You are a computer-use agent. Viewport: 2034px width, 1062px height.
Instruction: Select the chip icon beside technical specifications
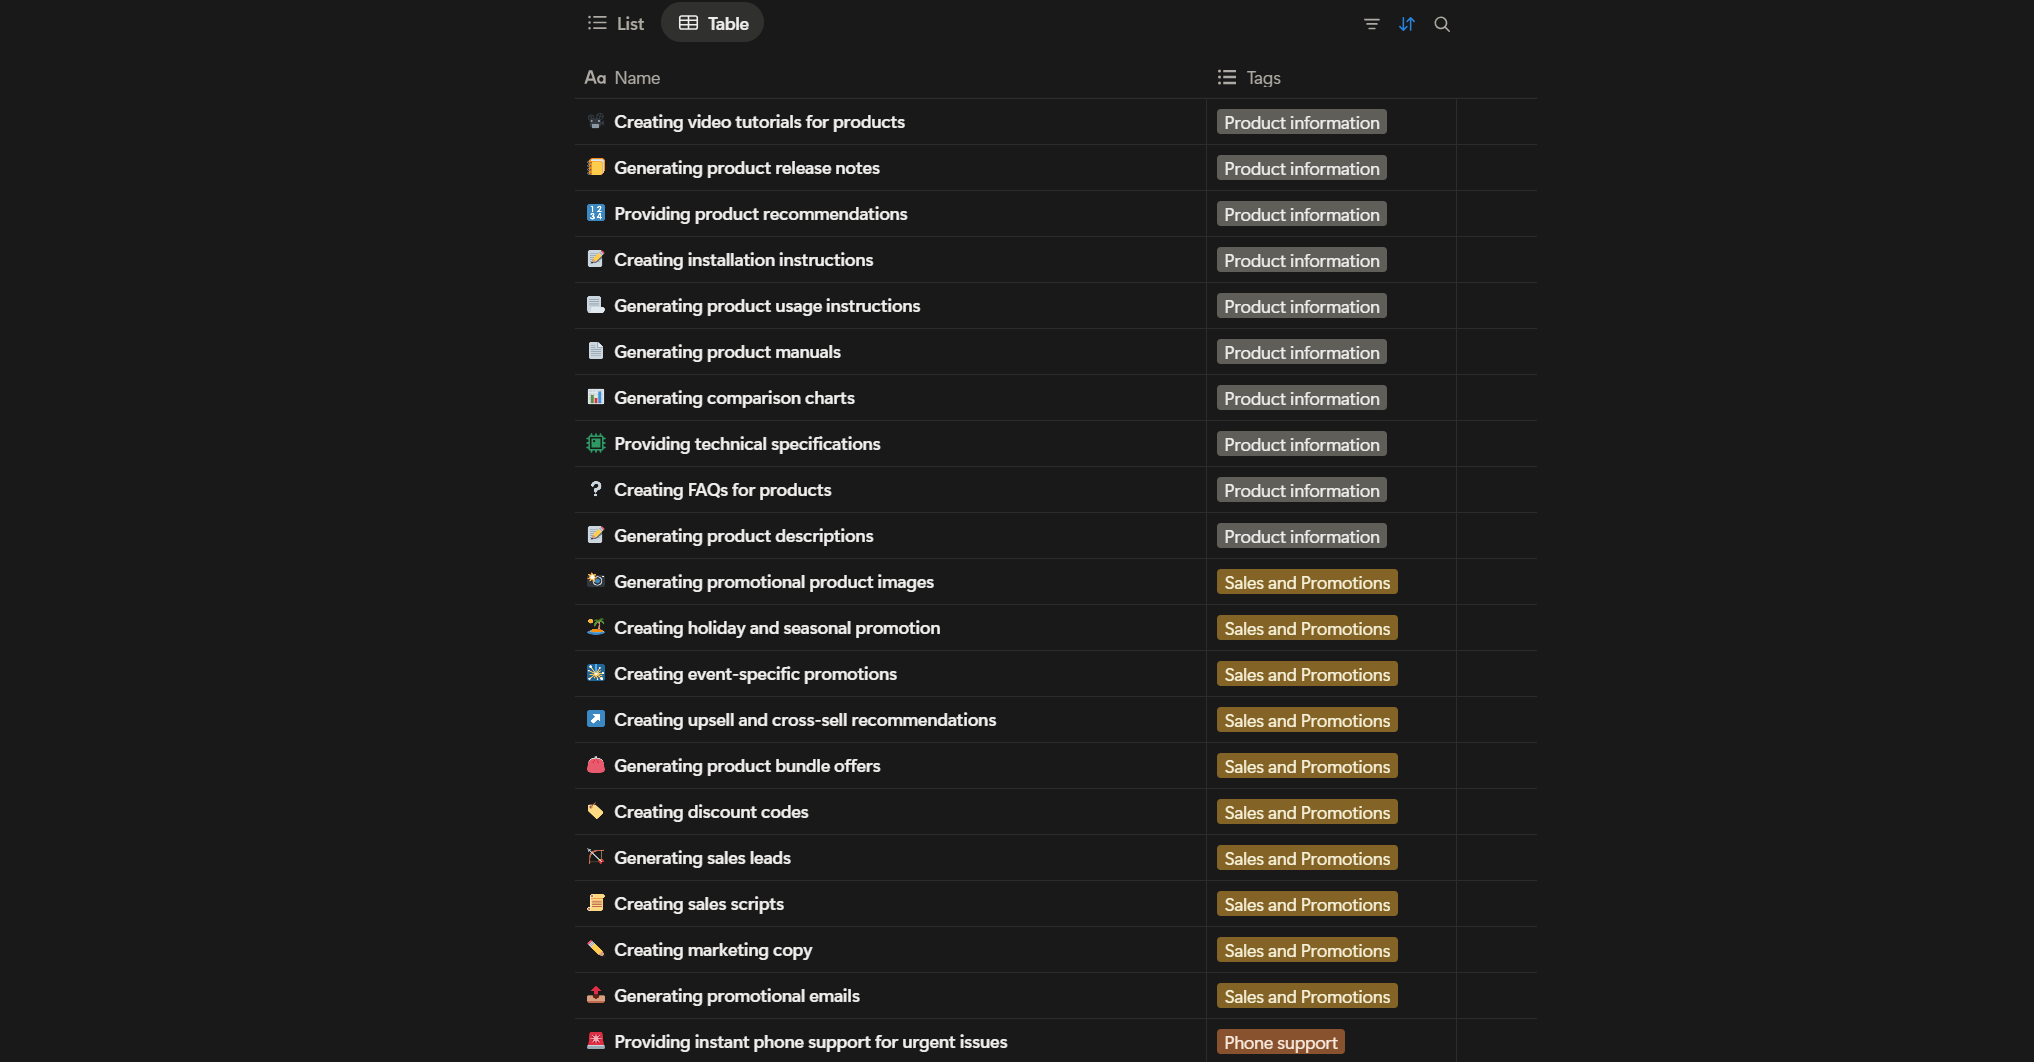(596, 443)
